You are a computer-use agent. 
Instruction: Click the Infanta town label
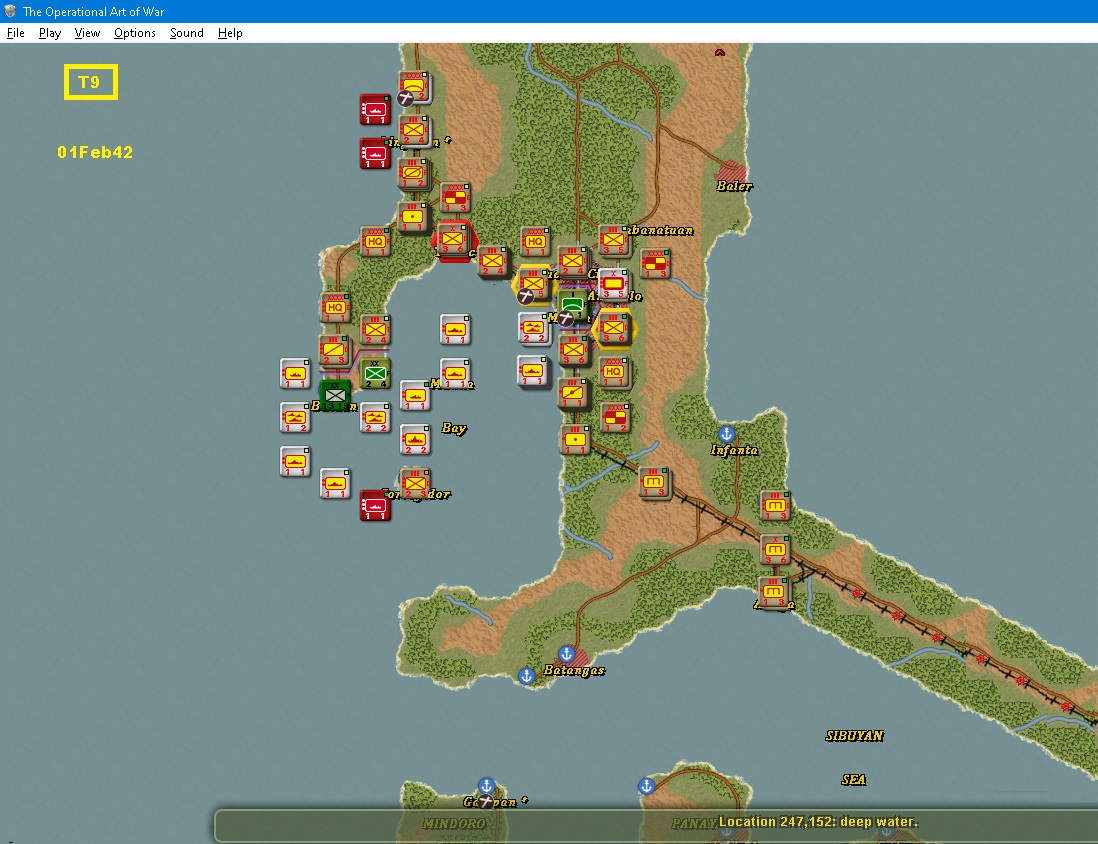[734, 450]
